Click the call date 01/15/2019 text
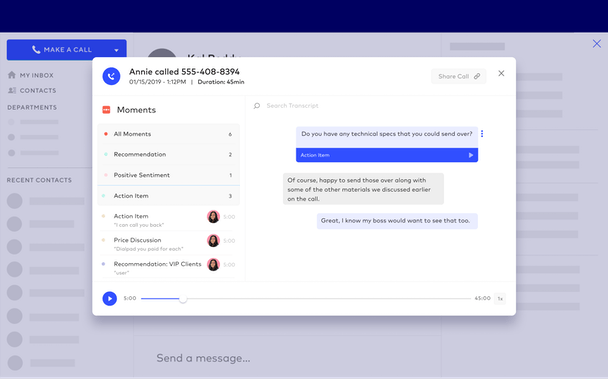The height and width of the screenshot is (380, 608). [x=143, y=82]
